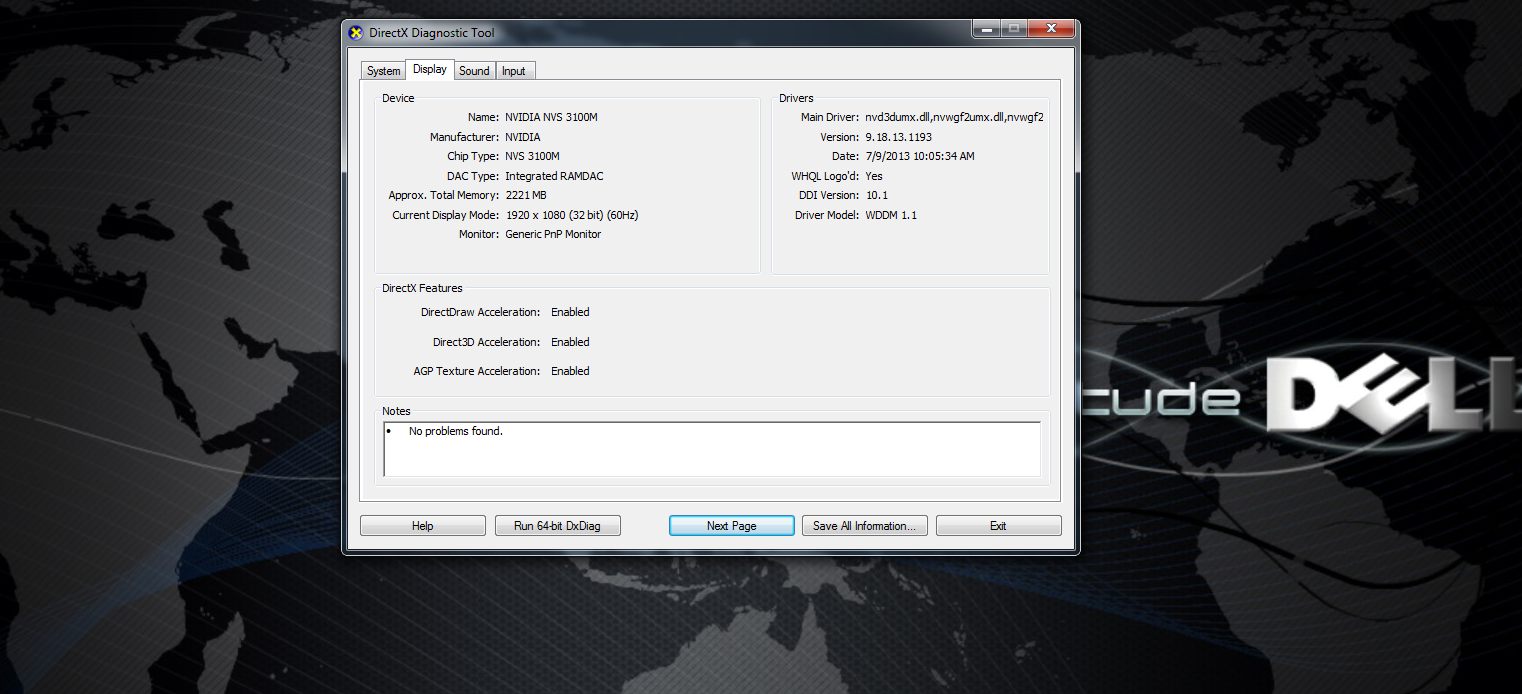Image resolution: width=1522 pixels, height=694 pixels.
Task: Open the Sound tab
Action: click(474, 71)
